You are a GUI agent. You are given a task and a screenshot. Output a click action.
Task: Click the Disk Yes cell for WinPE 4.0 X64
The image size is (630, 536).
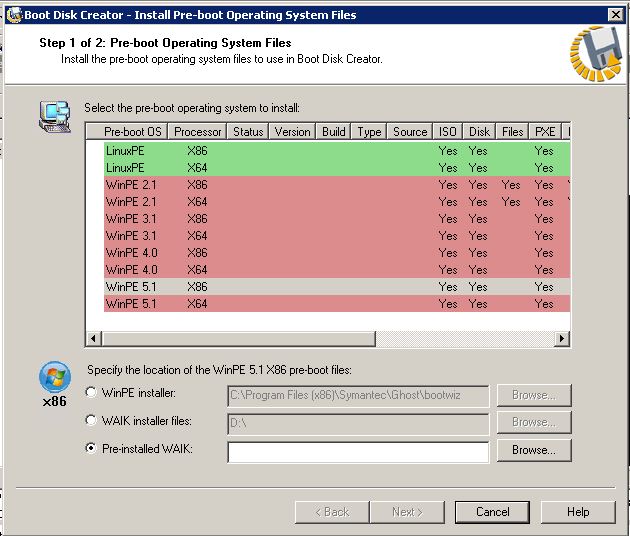[x=478, y=270]
